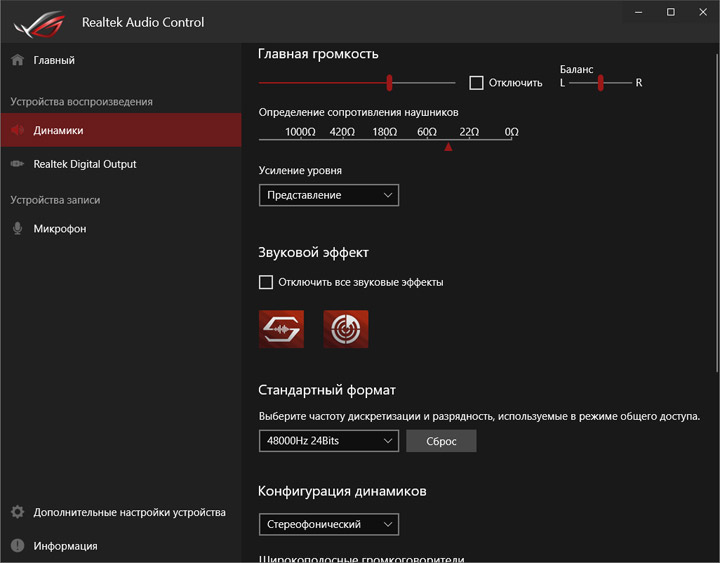Click the 180Ω impedance scale label
This screenshot has height=563, width=720.
[385, 132]
